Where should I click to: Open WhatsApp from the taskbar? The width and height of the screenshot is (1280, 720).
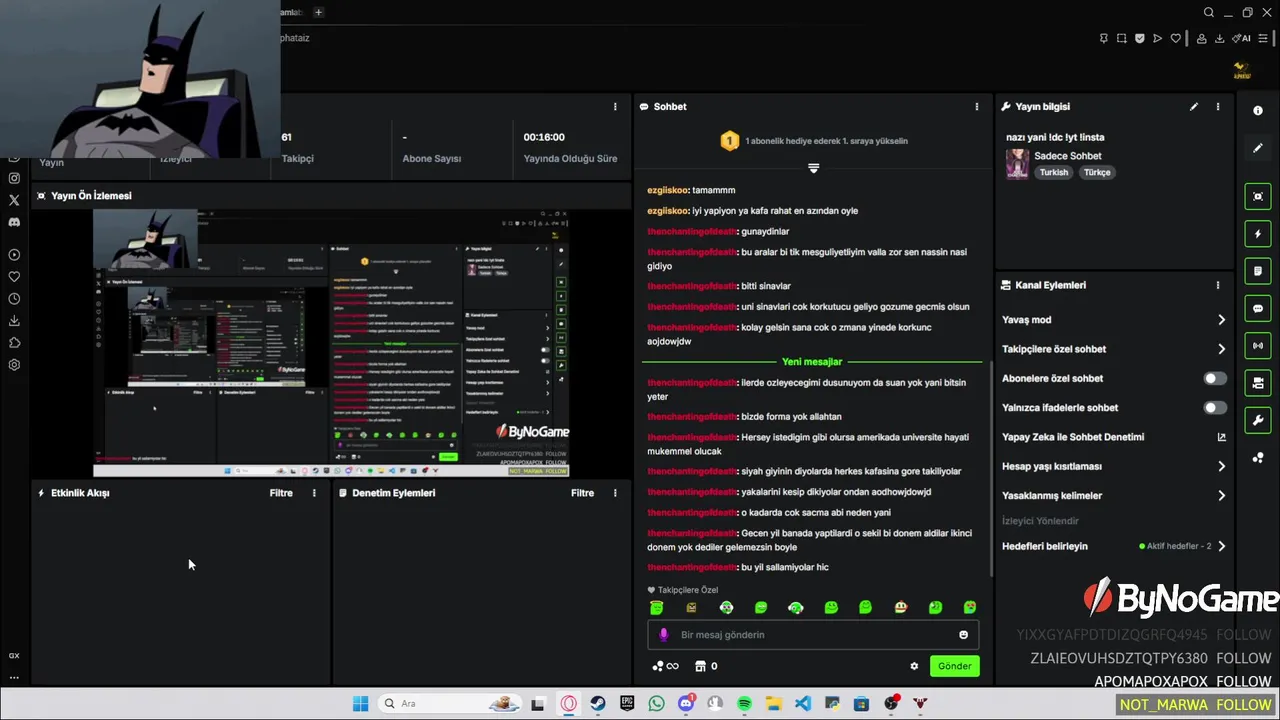click(656, 704)
